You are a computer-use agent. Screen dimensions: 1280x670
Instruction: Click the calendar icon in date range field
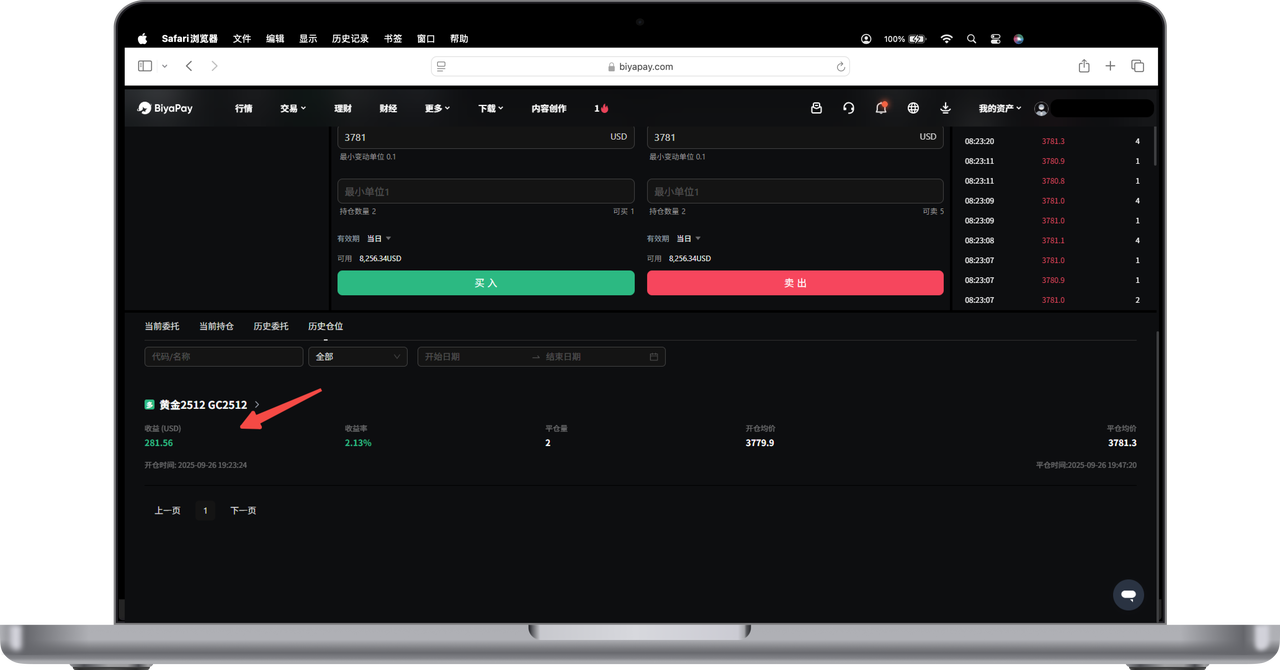(654, 357)
